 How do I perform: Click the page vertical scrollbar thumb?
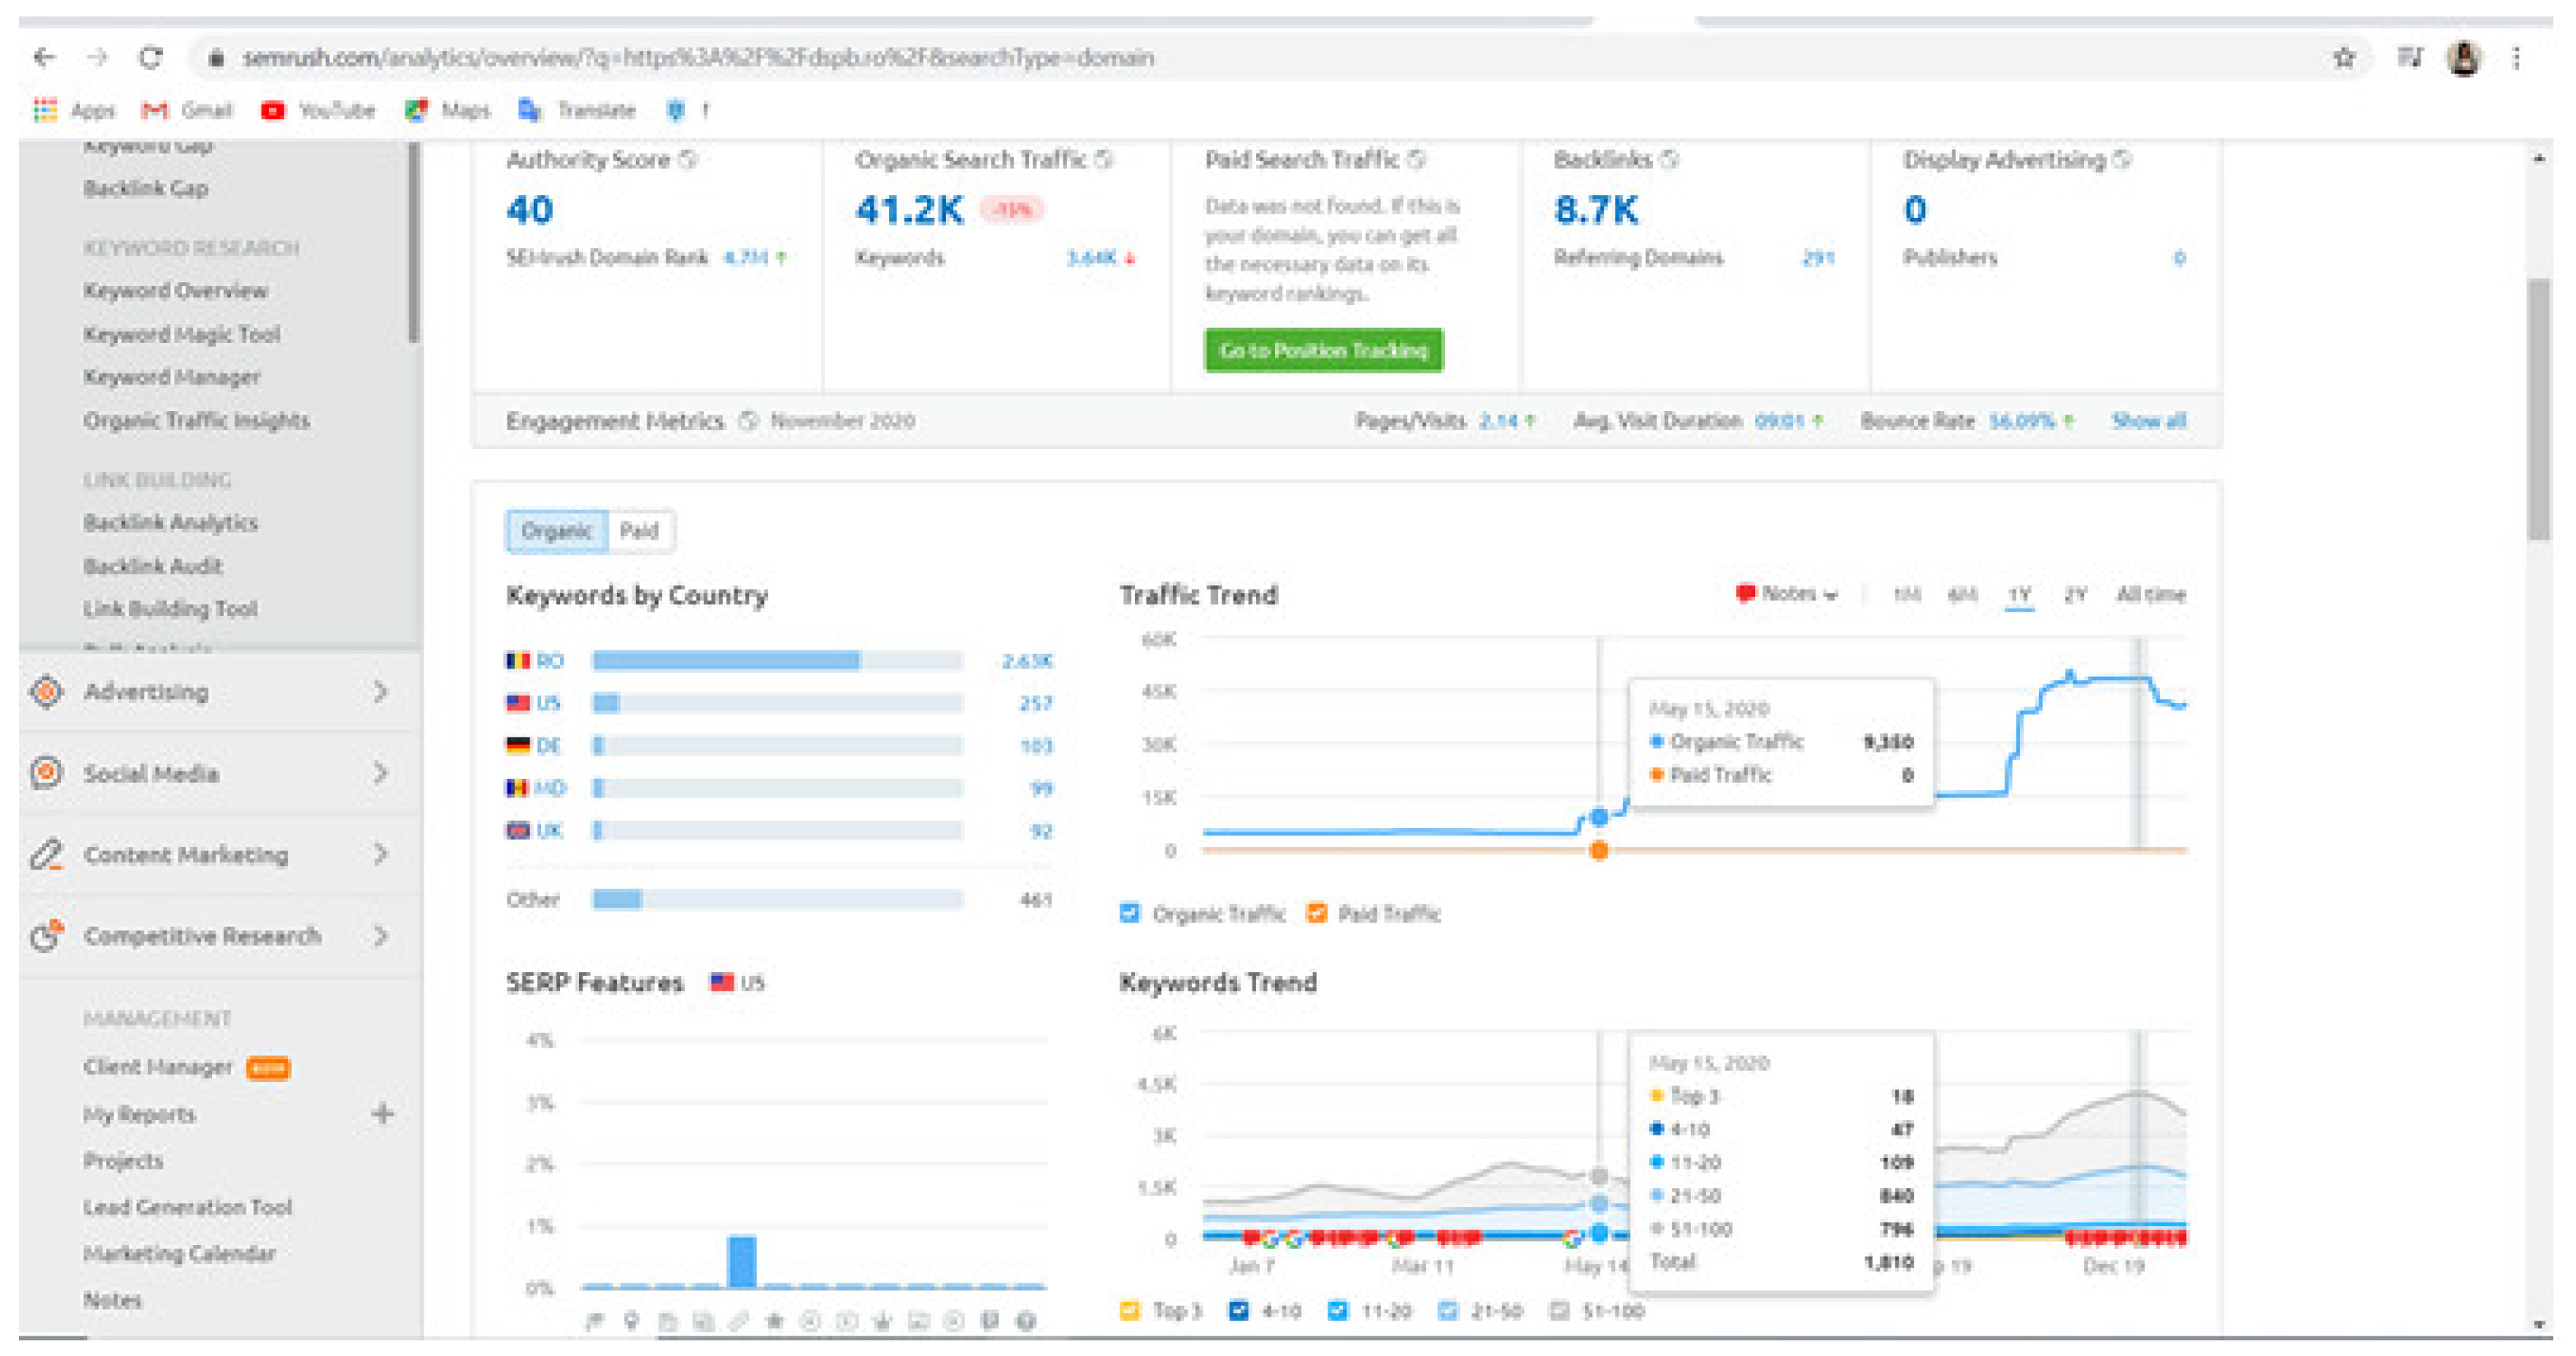[2538, 410]
